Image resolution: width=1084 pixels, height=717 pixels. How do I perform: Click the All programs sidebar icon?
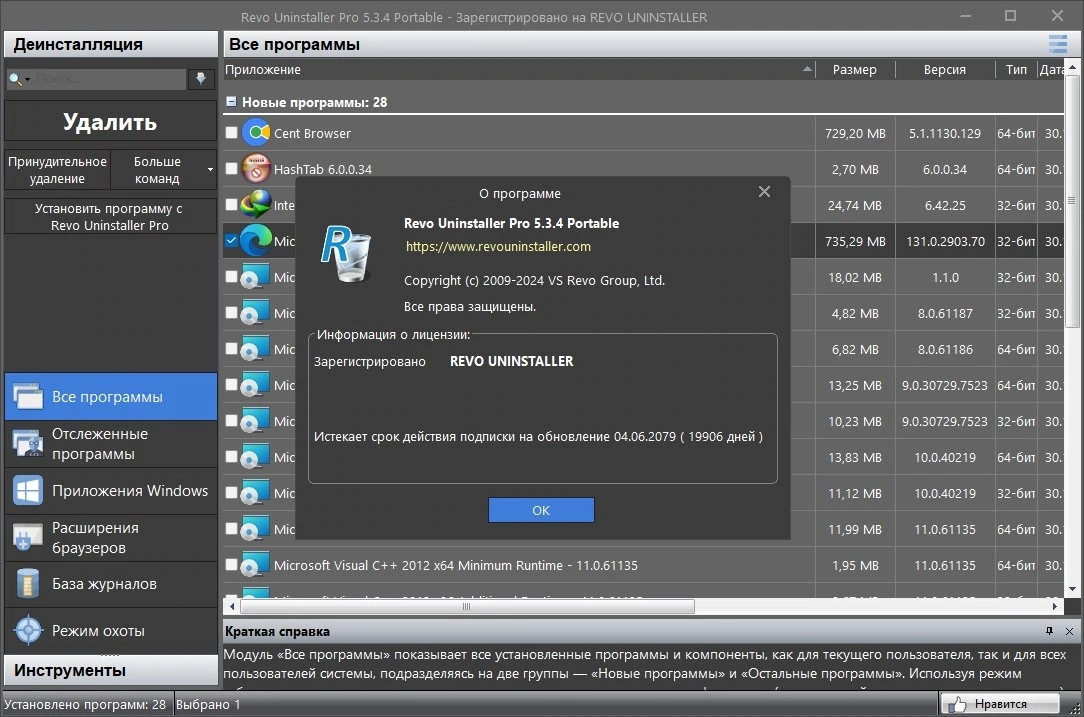pos(28,397)
